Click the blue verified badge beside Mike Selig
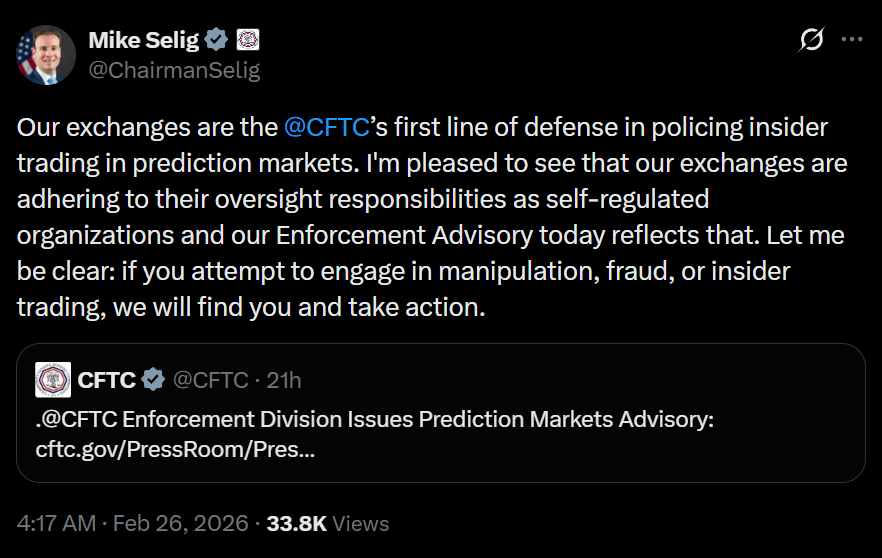Screen dimensions: 882x558 click(x=215, y=40)
